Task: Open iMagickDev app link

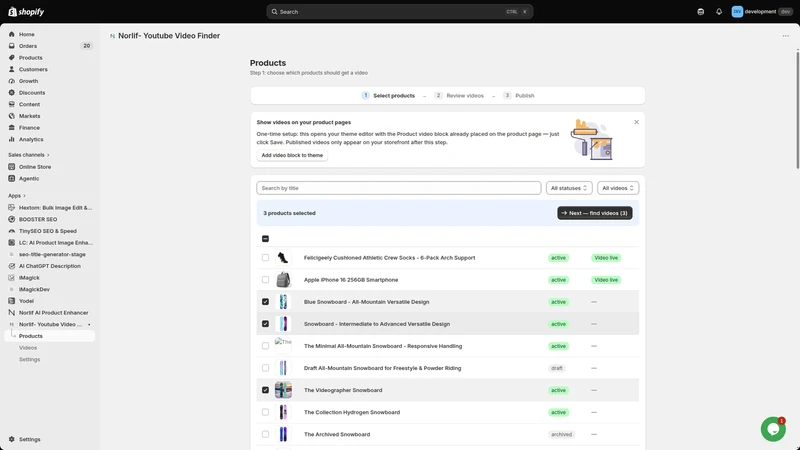Action: pos(34,289)
